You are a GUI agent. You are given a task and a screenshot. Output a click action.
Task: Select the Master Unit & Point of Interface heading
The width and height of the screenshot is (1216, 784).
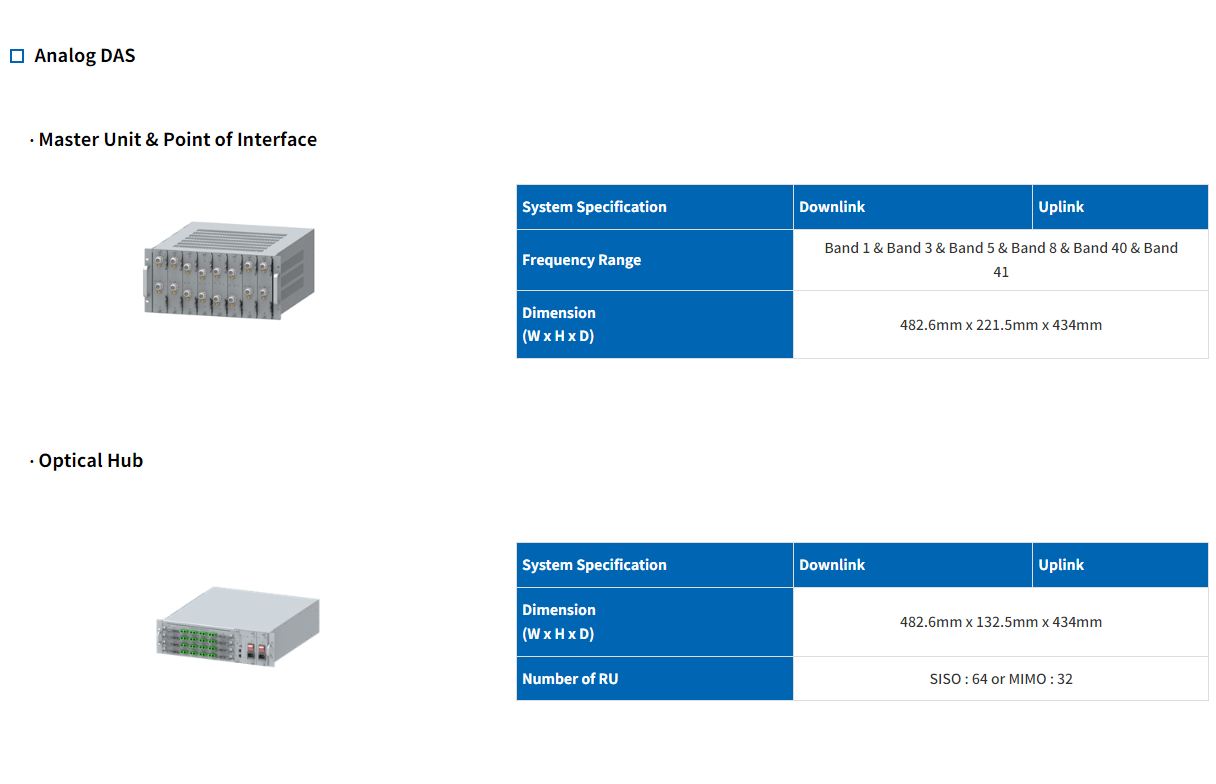coord(177,140)
